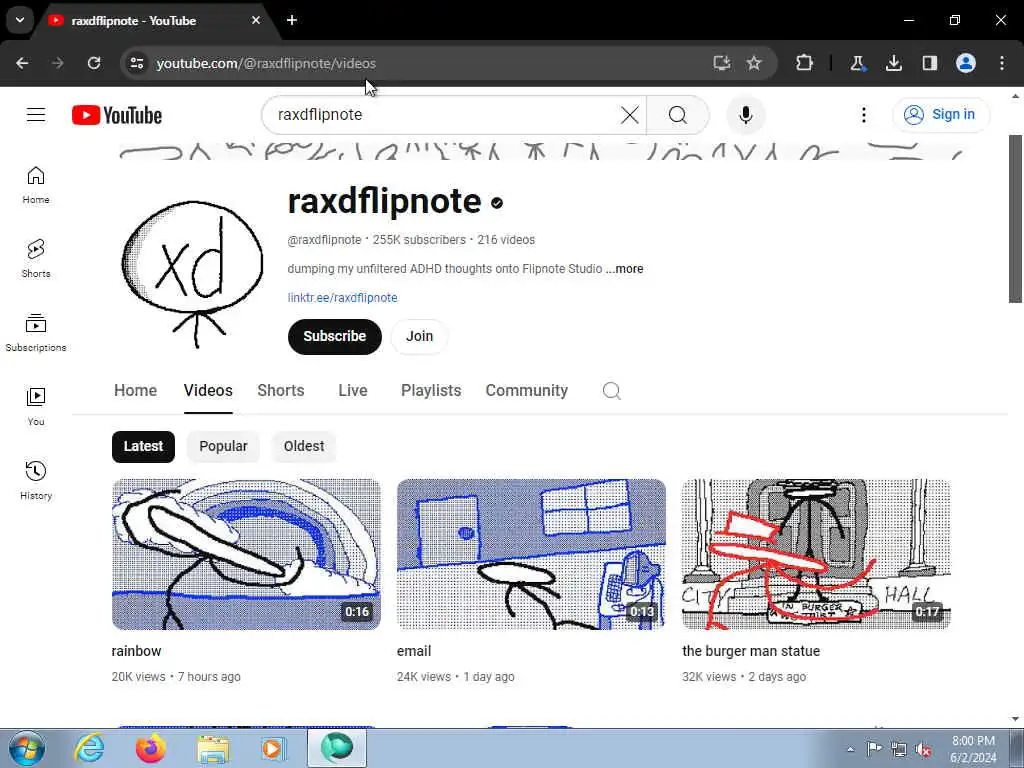Click the rainbow video thumbnail
Viewport: 1024px width, 768px height.
click(246, 554)
